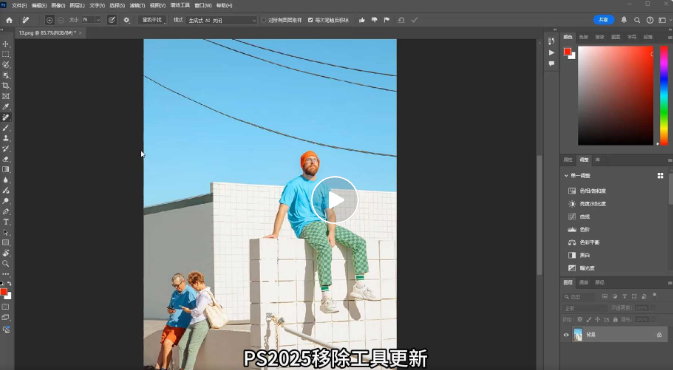The height and width of the screenshot is (370, 673).
Task: Select the Move tool
Action: tap(6, 44)
